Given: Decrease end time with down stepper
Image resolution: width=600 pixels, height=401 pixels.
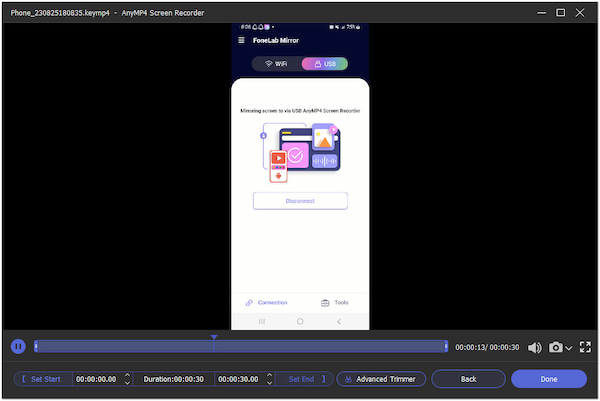Looking at the screenshot, I should 269,382.
